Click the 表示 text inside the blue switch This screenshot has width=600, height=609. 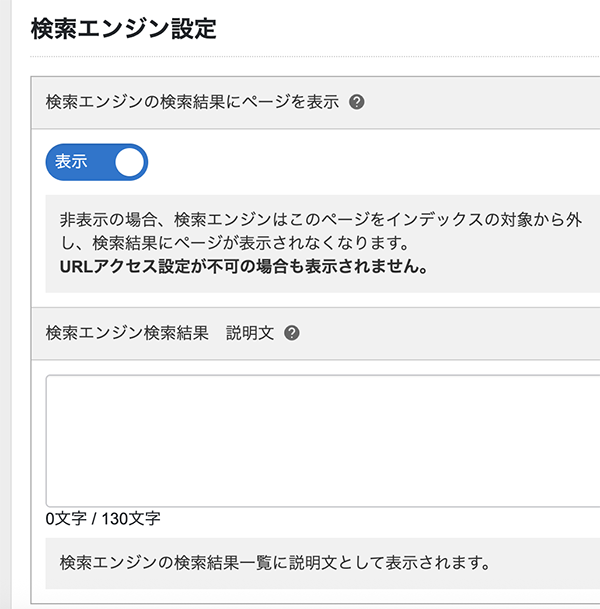pyautogui.click(x=71, y=162)
